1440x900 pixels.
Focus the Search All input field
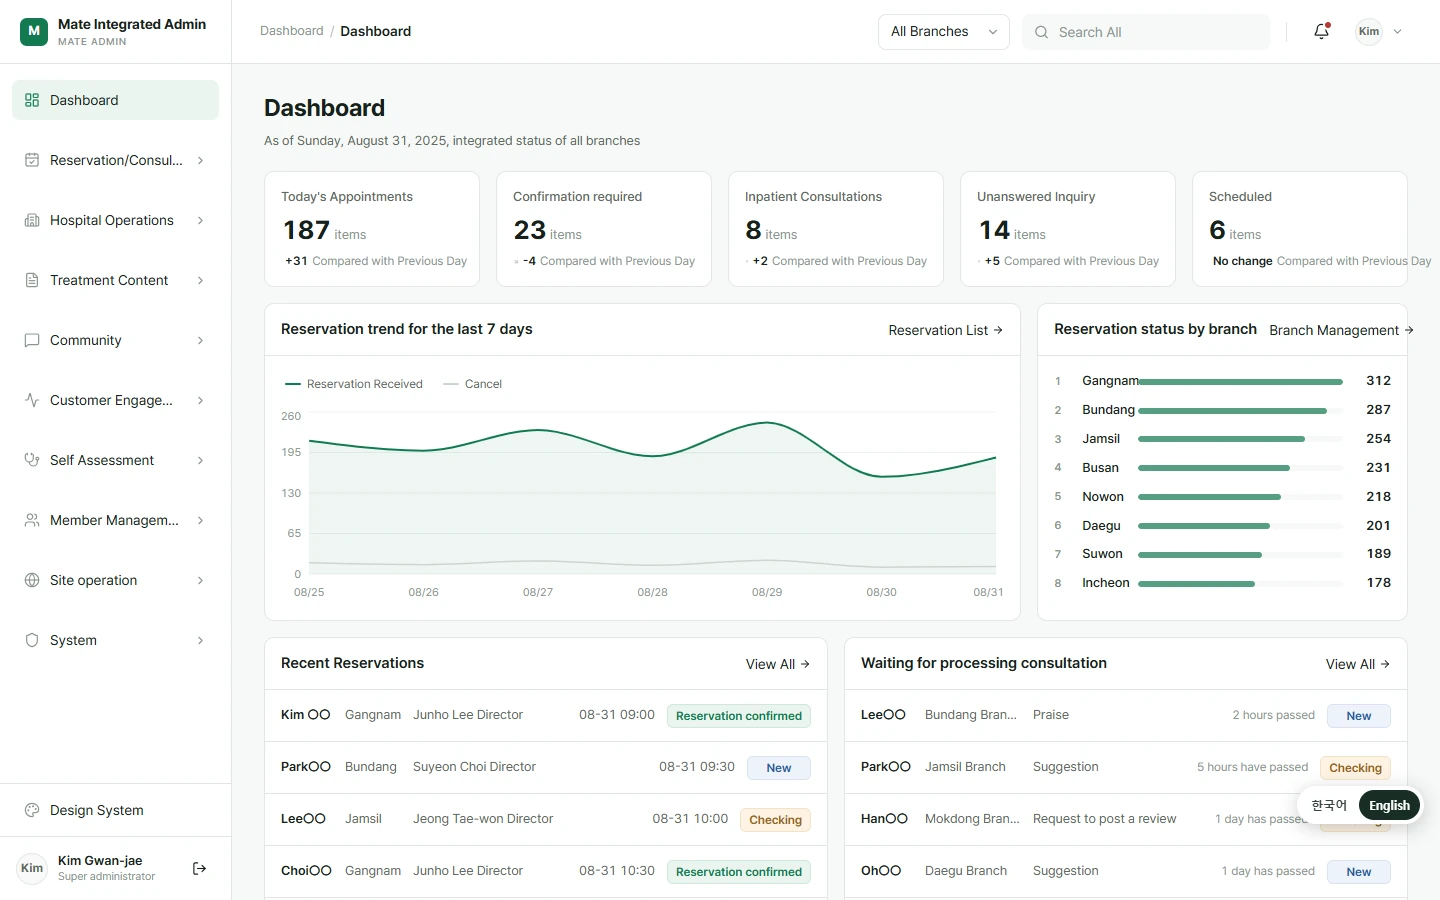[1146, 32]
